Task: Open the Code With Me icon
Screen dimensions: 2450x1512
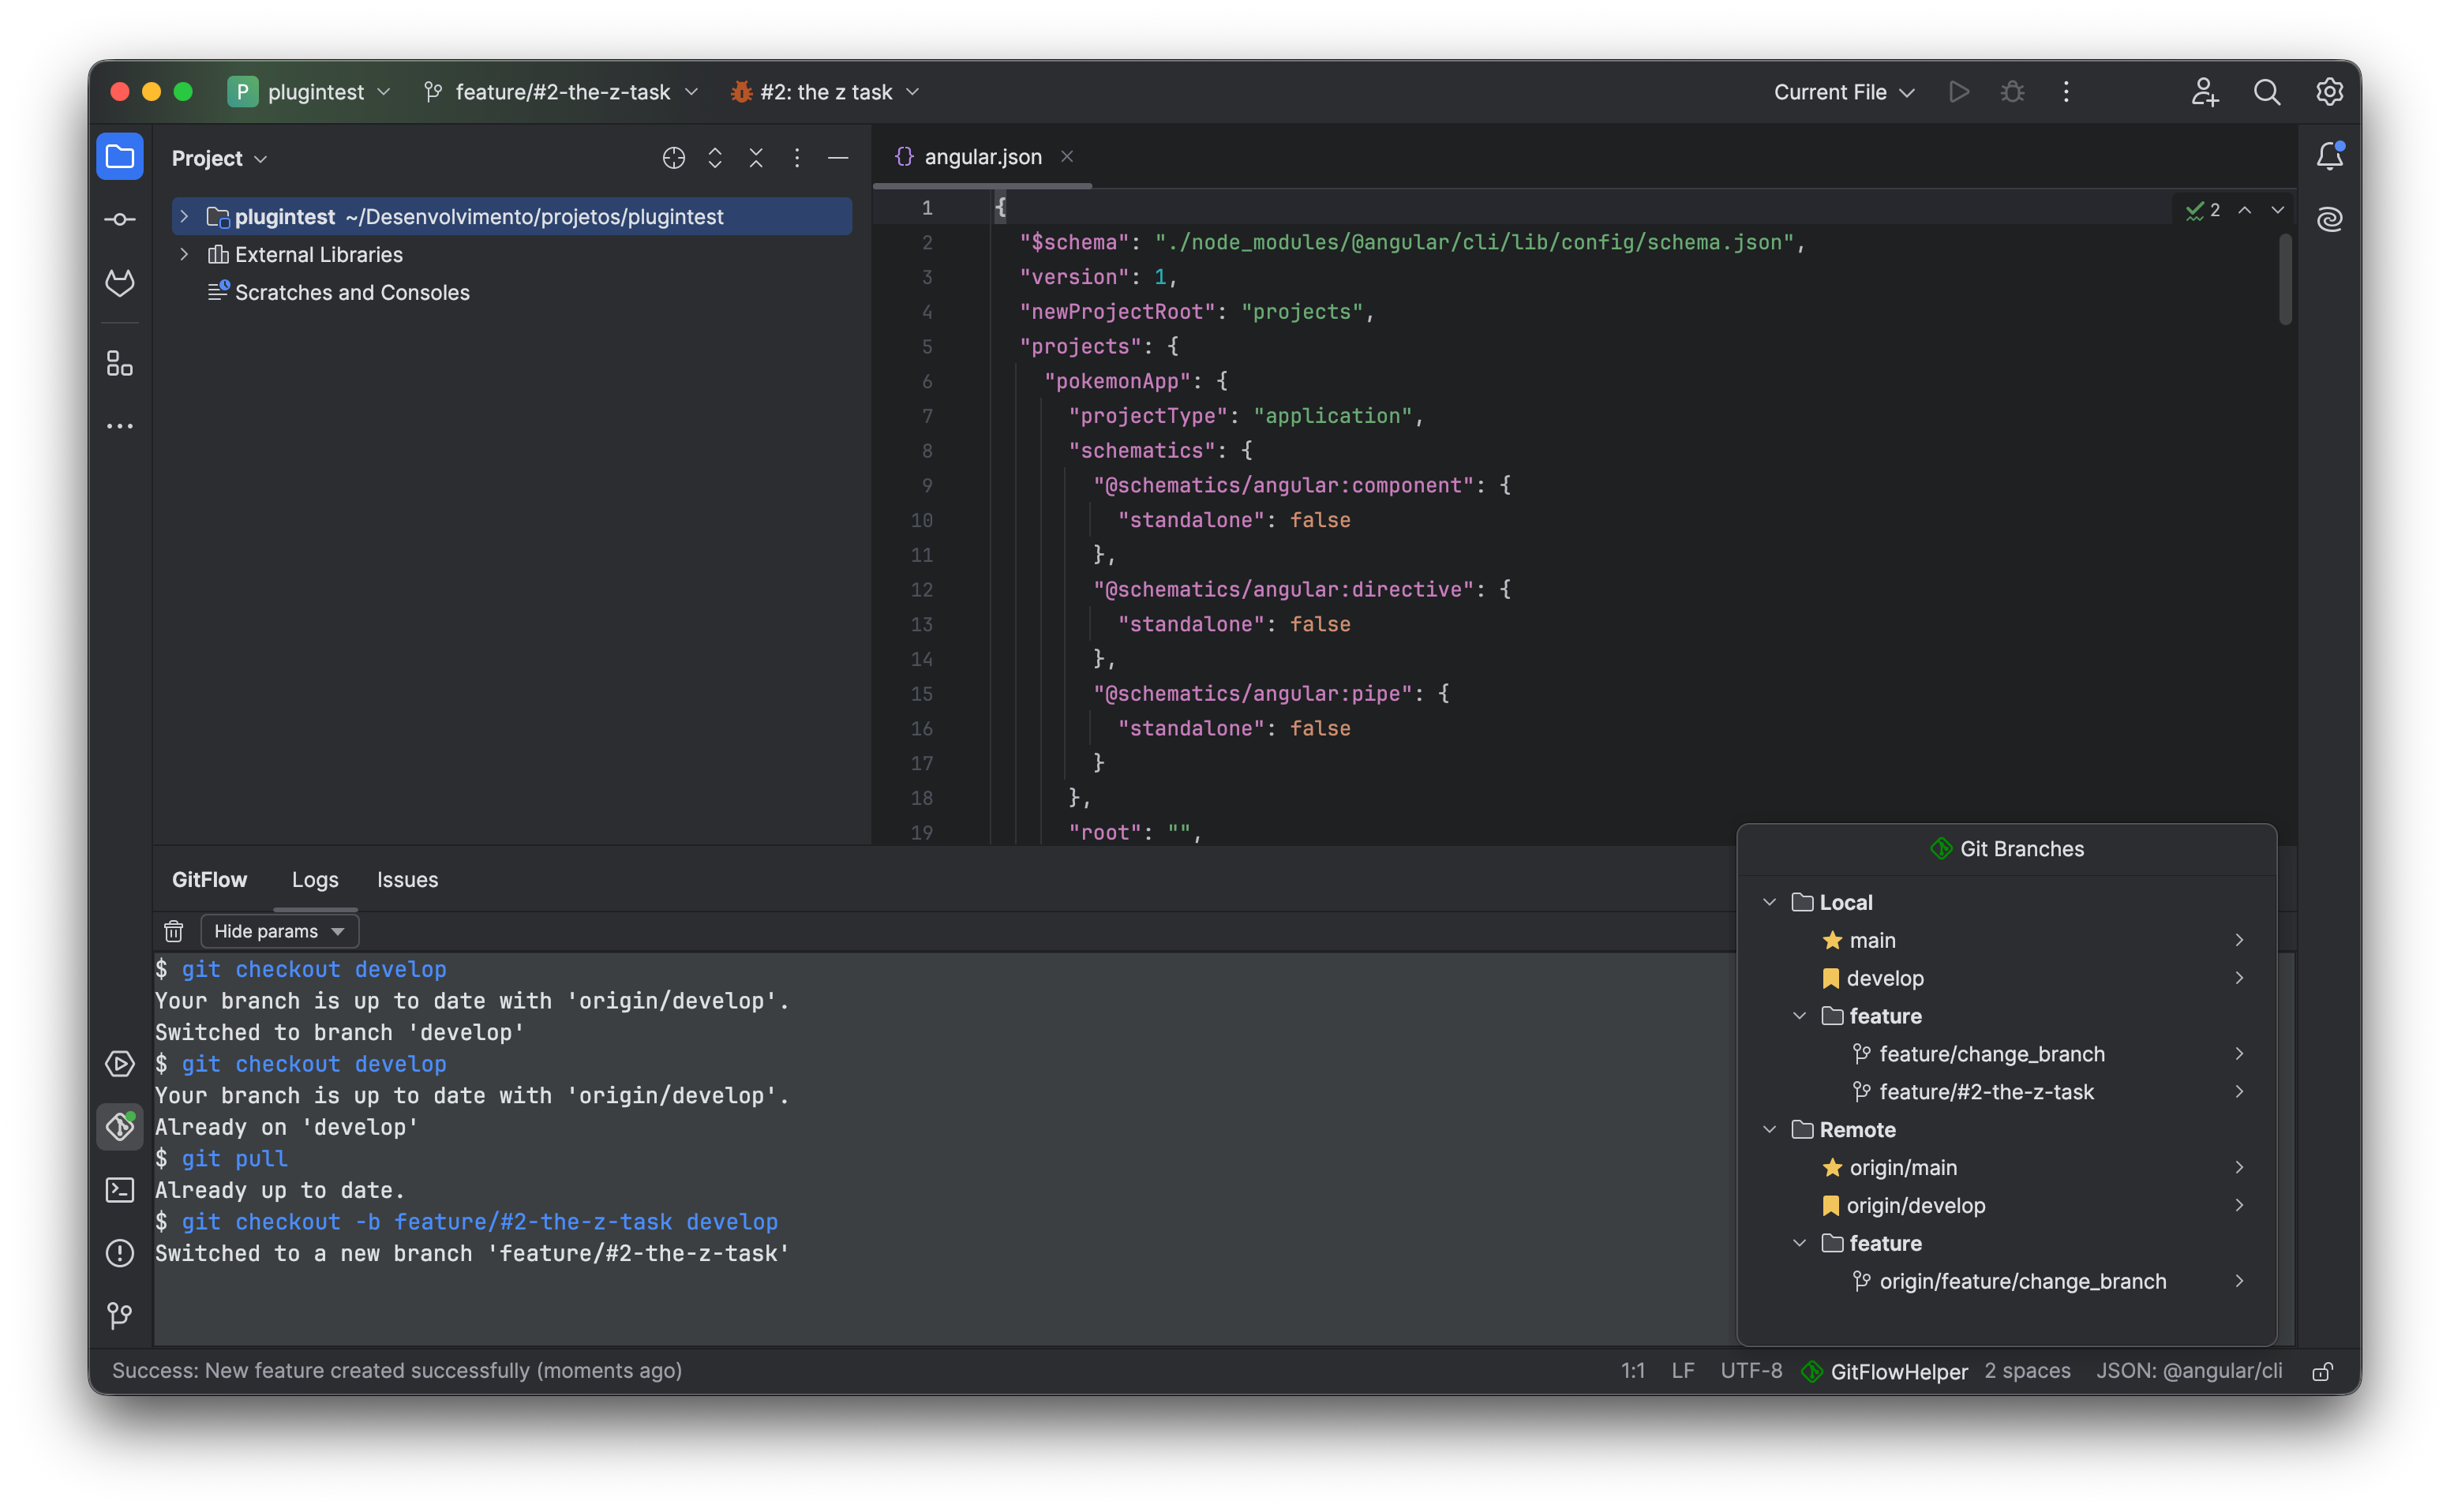Action: pos(2205,92)
